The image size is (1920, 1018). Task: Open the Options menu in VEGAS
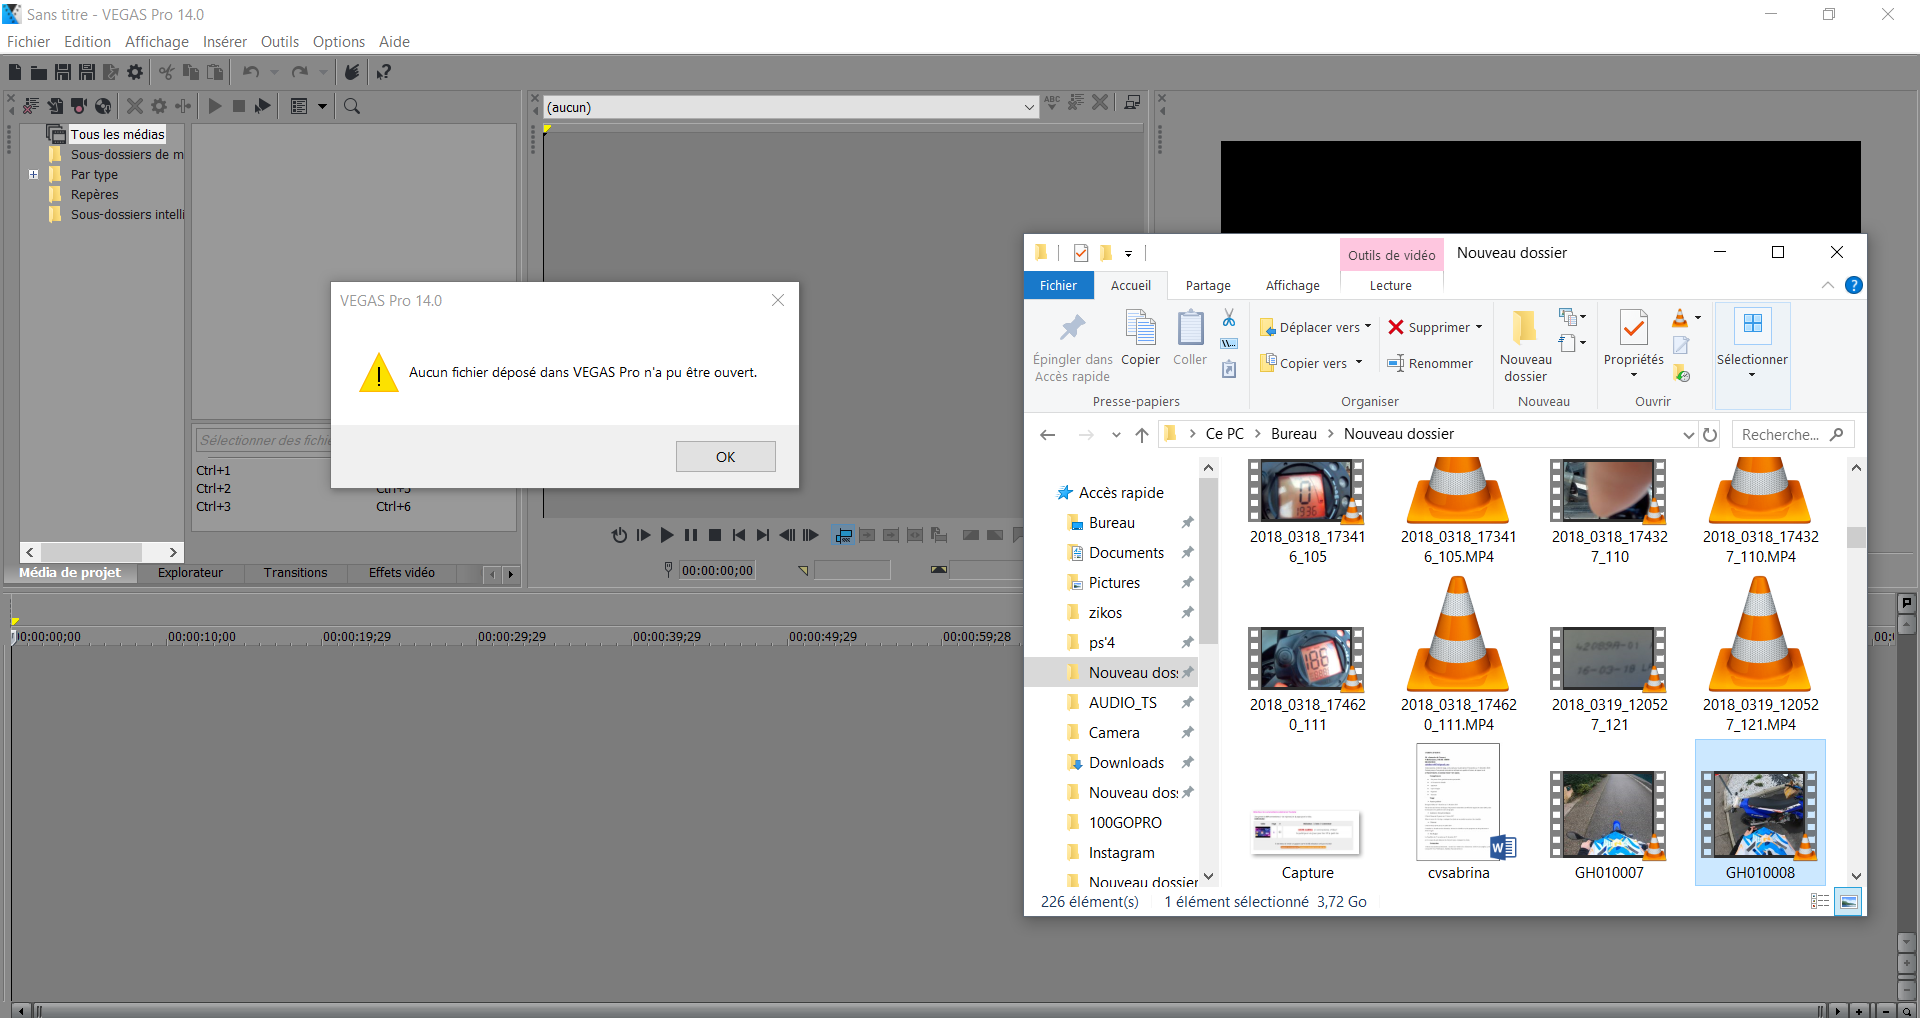pos(339,42)
